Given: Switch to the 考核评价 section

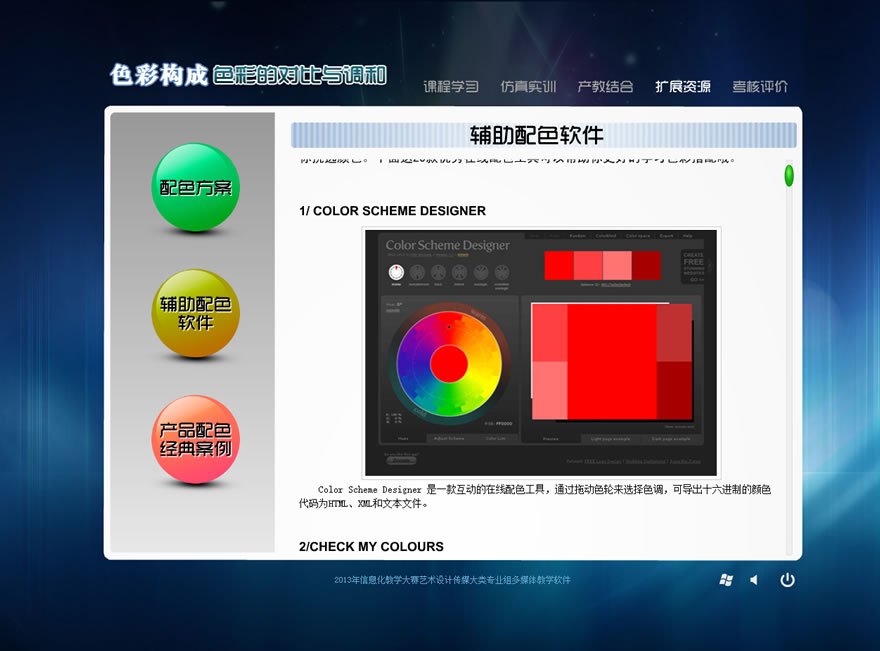Looking at the screenshot, I should click(x=760, y=86).
